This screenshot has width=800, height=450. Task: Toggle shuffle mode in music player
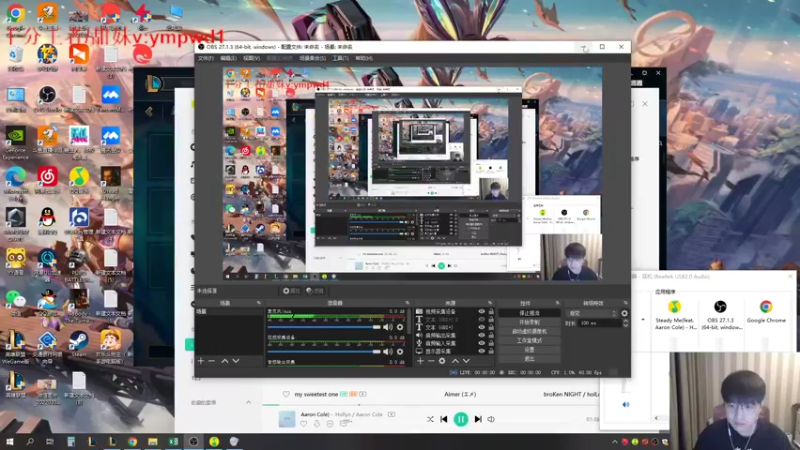pos(430,419)
